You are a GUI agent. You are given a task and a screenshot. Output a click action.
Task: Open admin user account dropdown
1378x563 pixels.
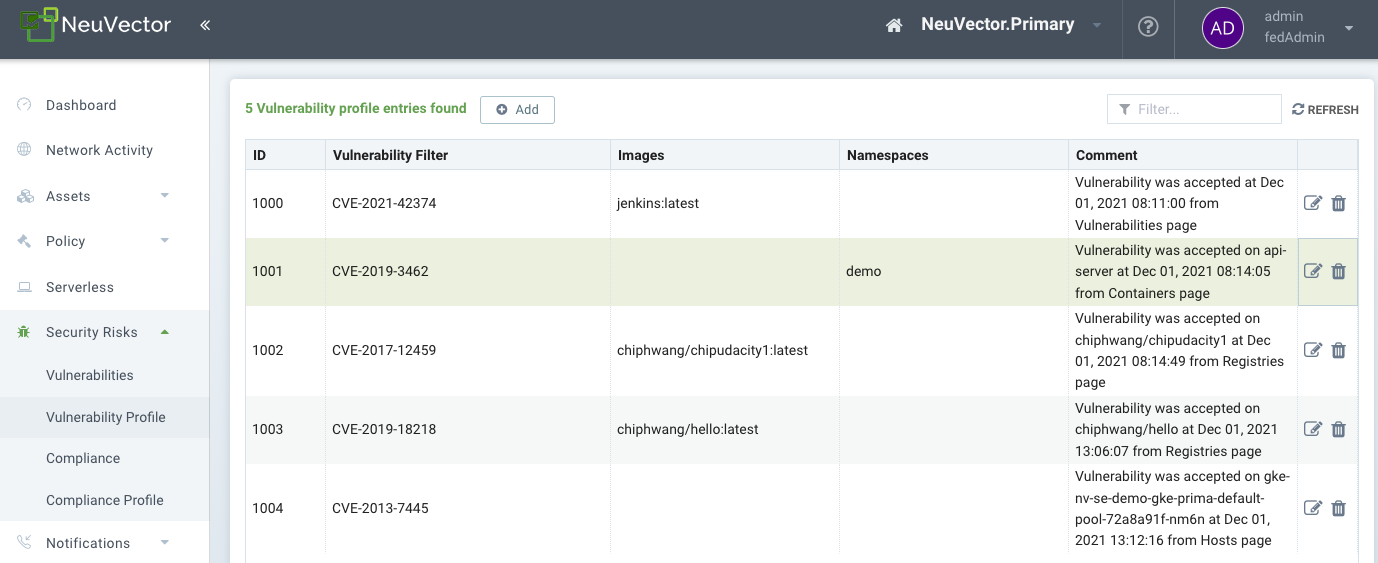[x=1349, y=28]
